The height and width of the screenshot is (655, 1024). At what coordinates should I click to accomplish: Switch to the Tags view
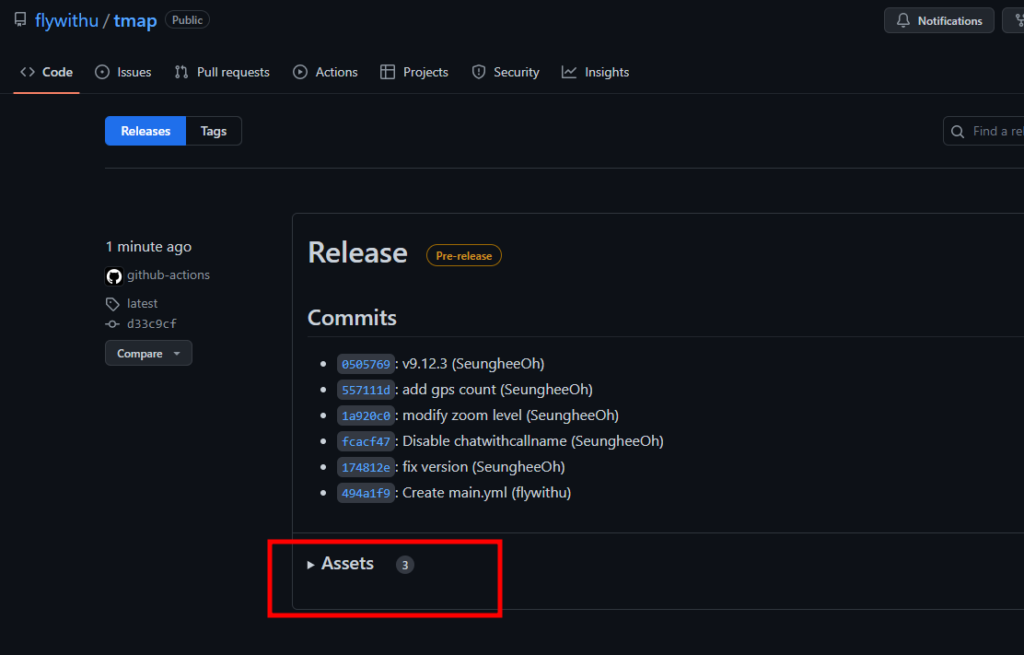pyautogui.click(x=213, y=131)
